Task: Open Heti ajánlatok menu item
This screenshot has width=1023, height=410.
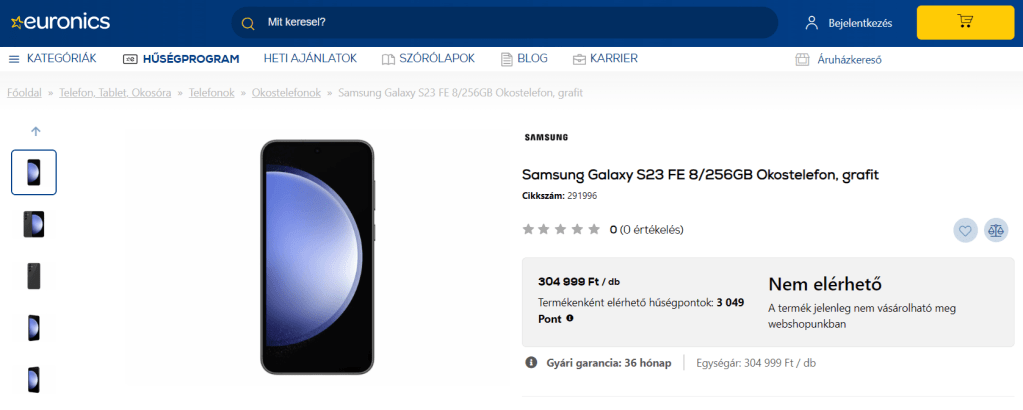Action: click(311, 58)
